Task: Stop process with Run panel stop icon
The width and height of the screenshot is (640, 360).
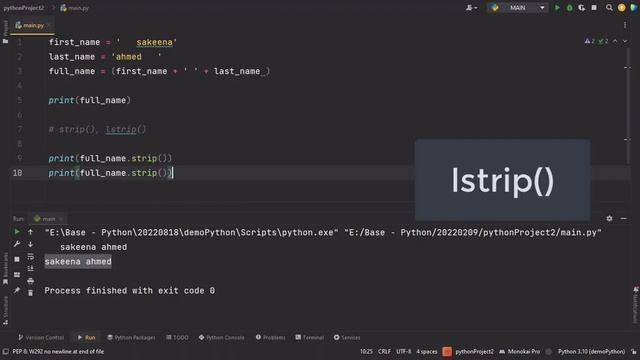Action: (17, 259)
